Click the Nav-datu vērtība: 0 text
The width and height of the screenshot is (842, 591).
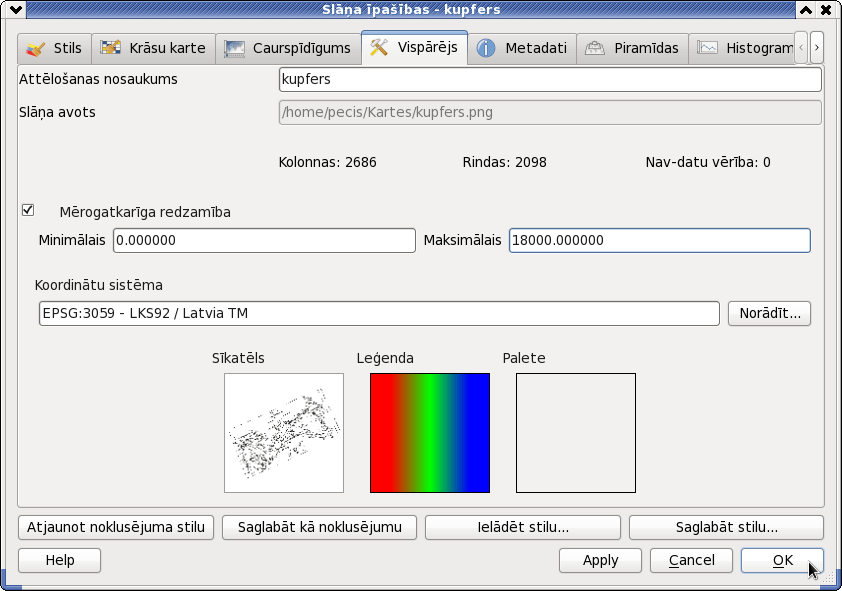click(708, 162)
